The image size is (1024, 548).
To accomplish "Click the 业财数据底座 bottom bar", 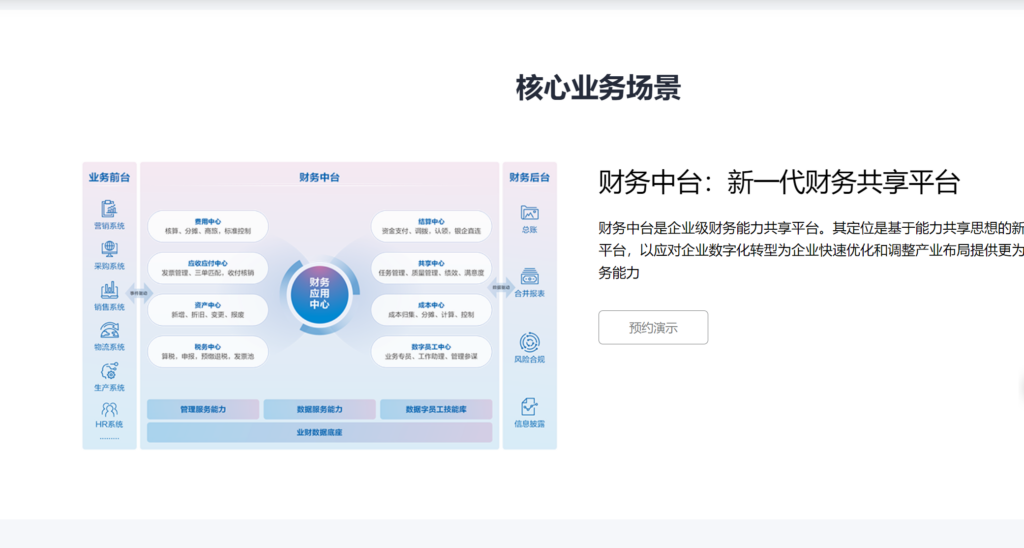I will (320, 432).
